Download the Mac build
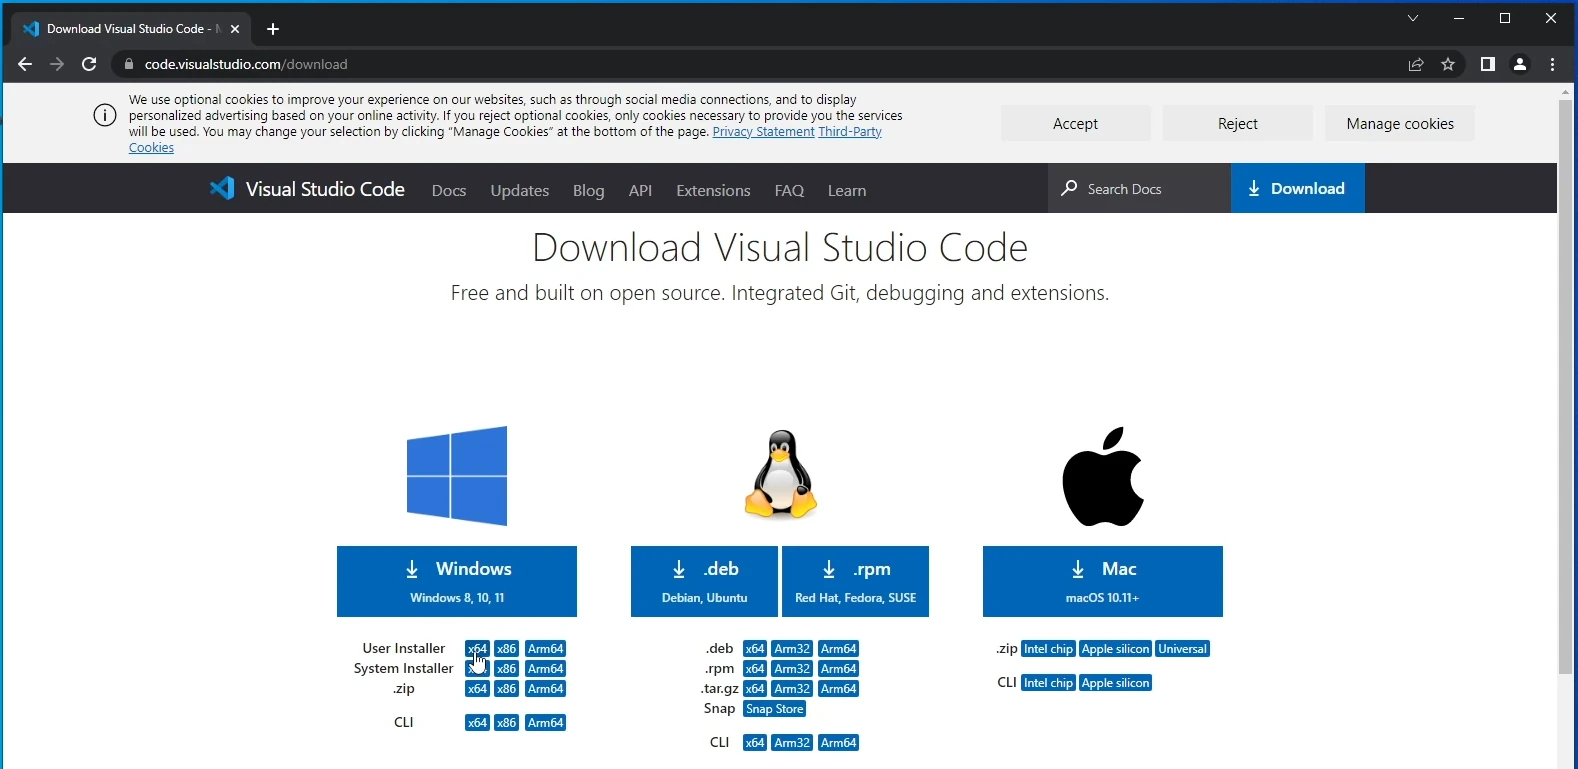This screenshot has width=1578, height=769. pos(1103,581)
